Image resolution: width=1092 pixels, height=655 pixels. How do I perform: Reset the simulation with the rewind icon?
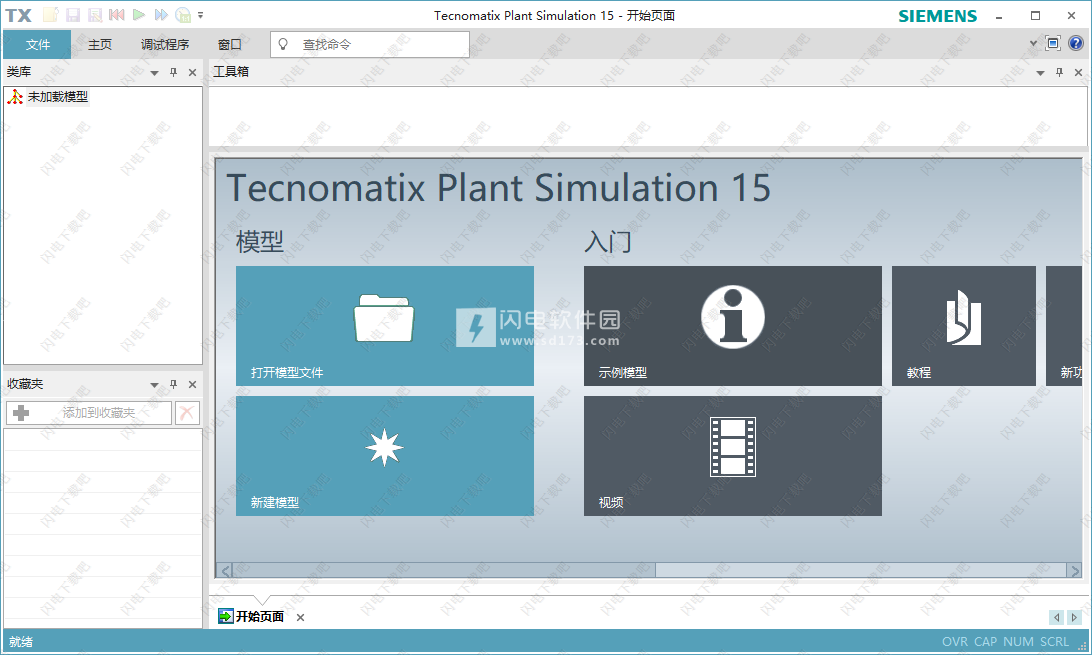117,15
